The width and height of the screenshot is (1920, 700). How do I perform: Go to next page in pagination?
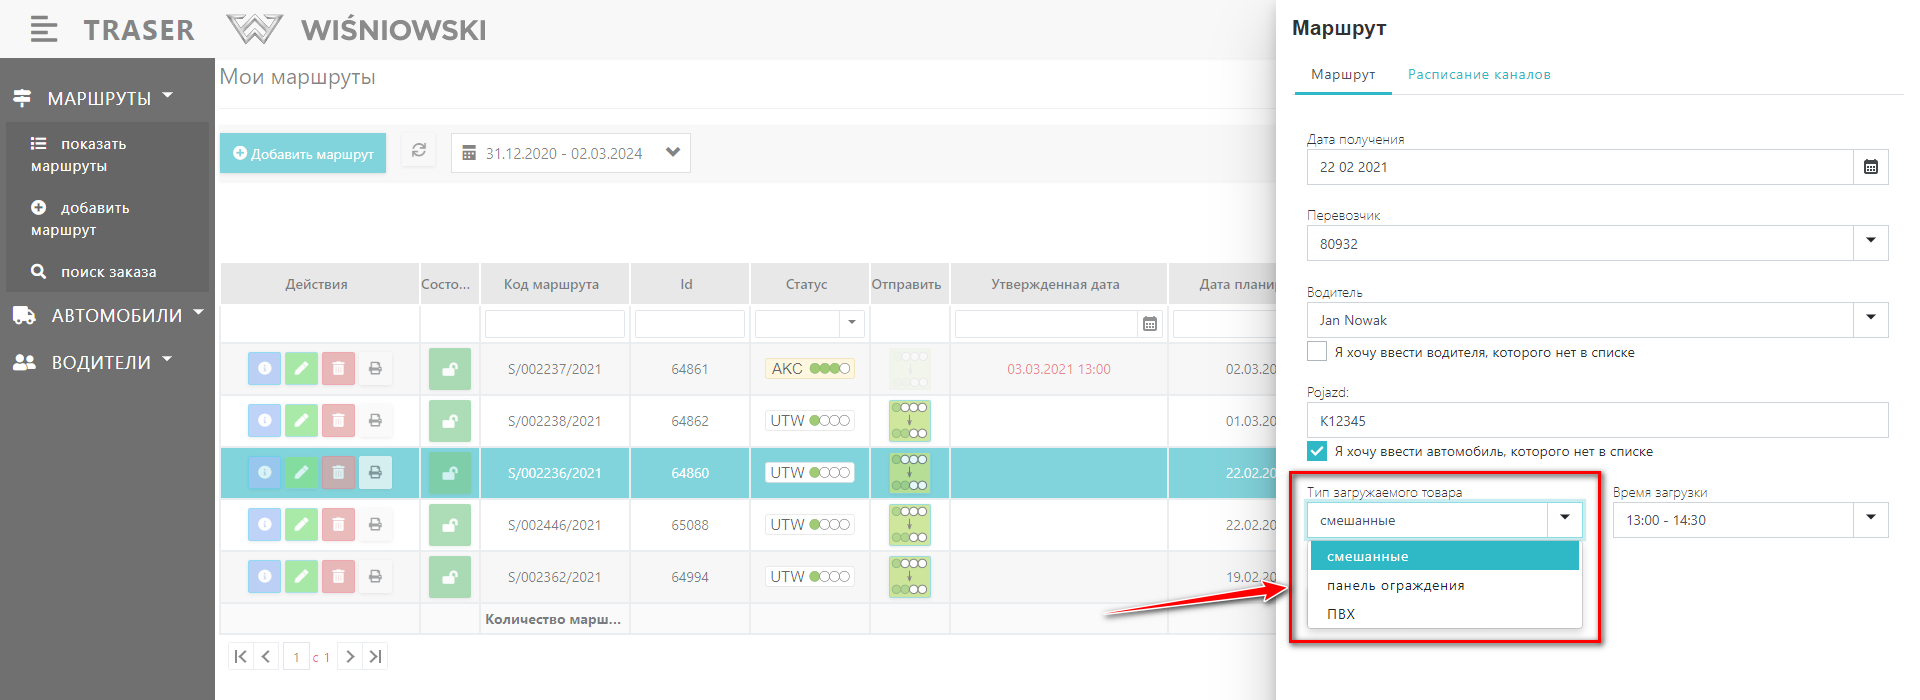pyautogui.click(x=350, y=657)
